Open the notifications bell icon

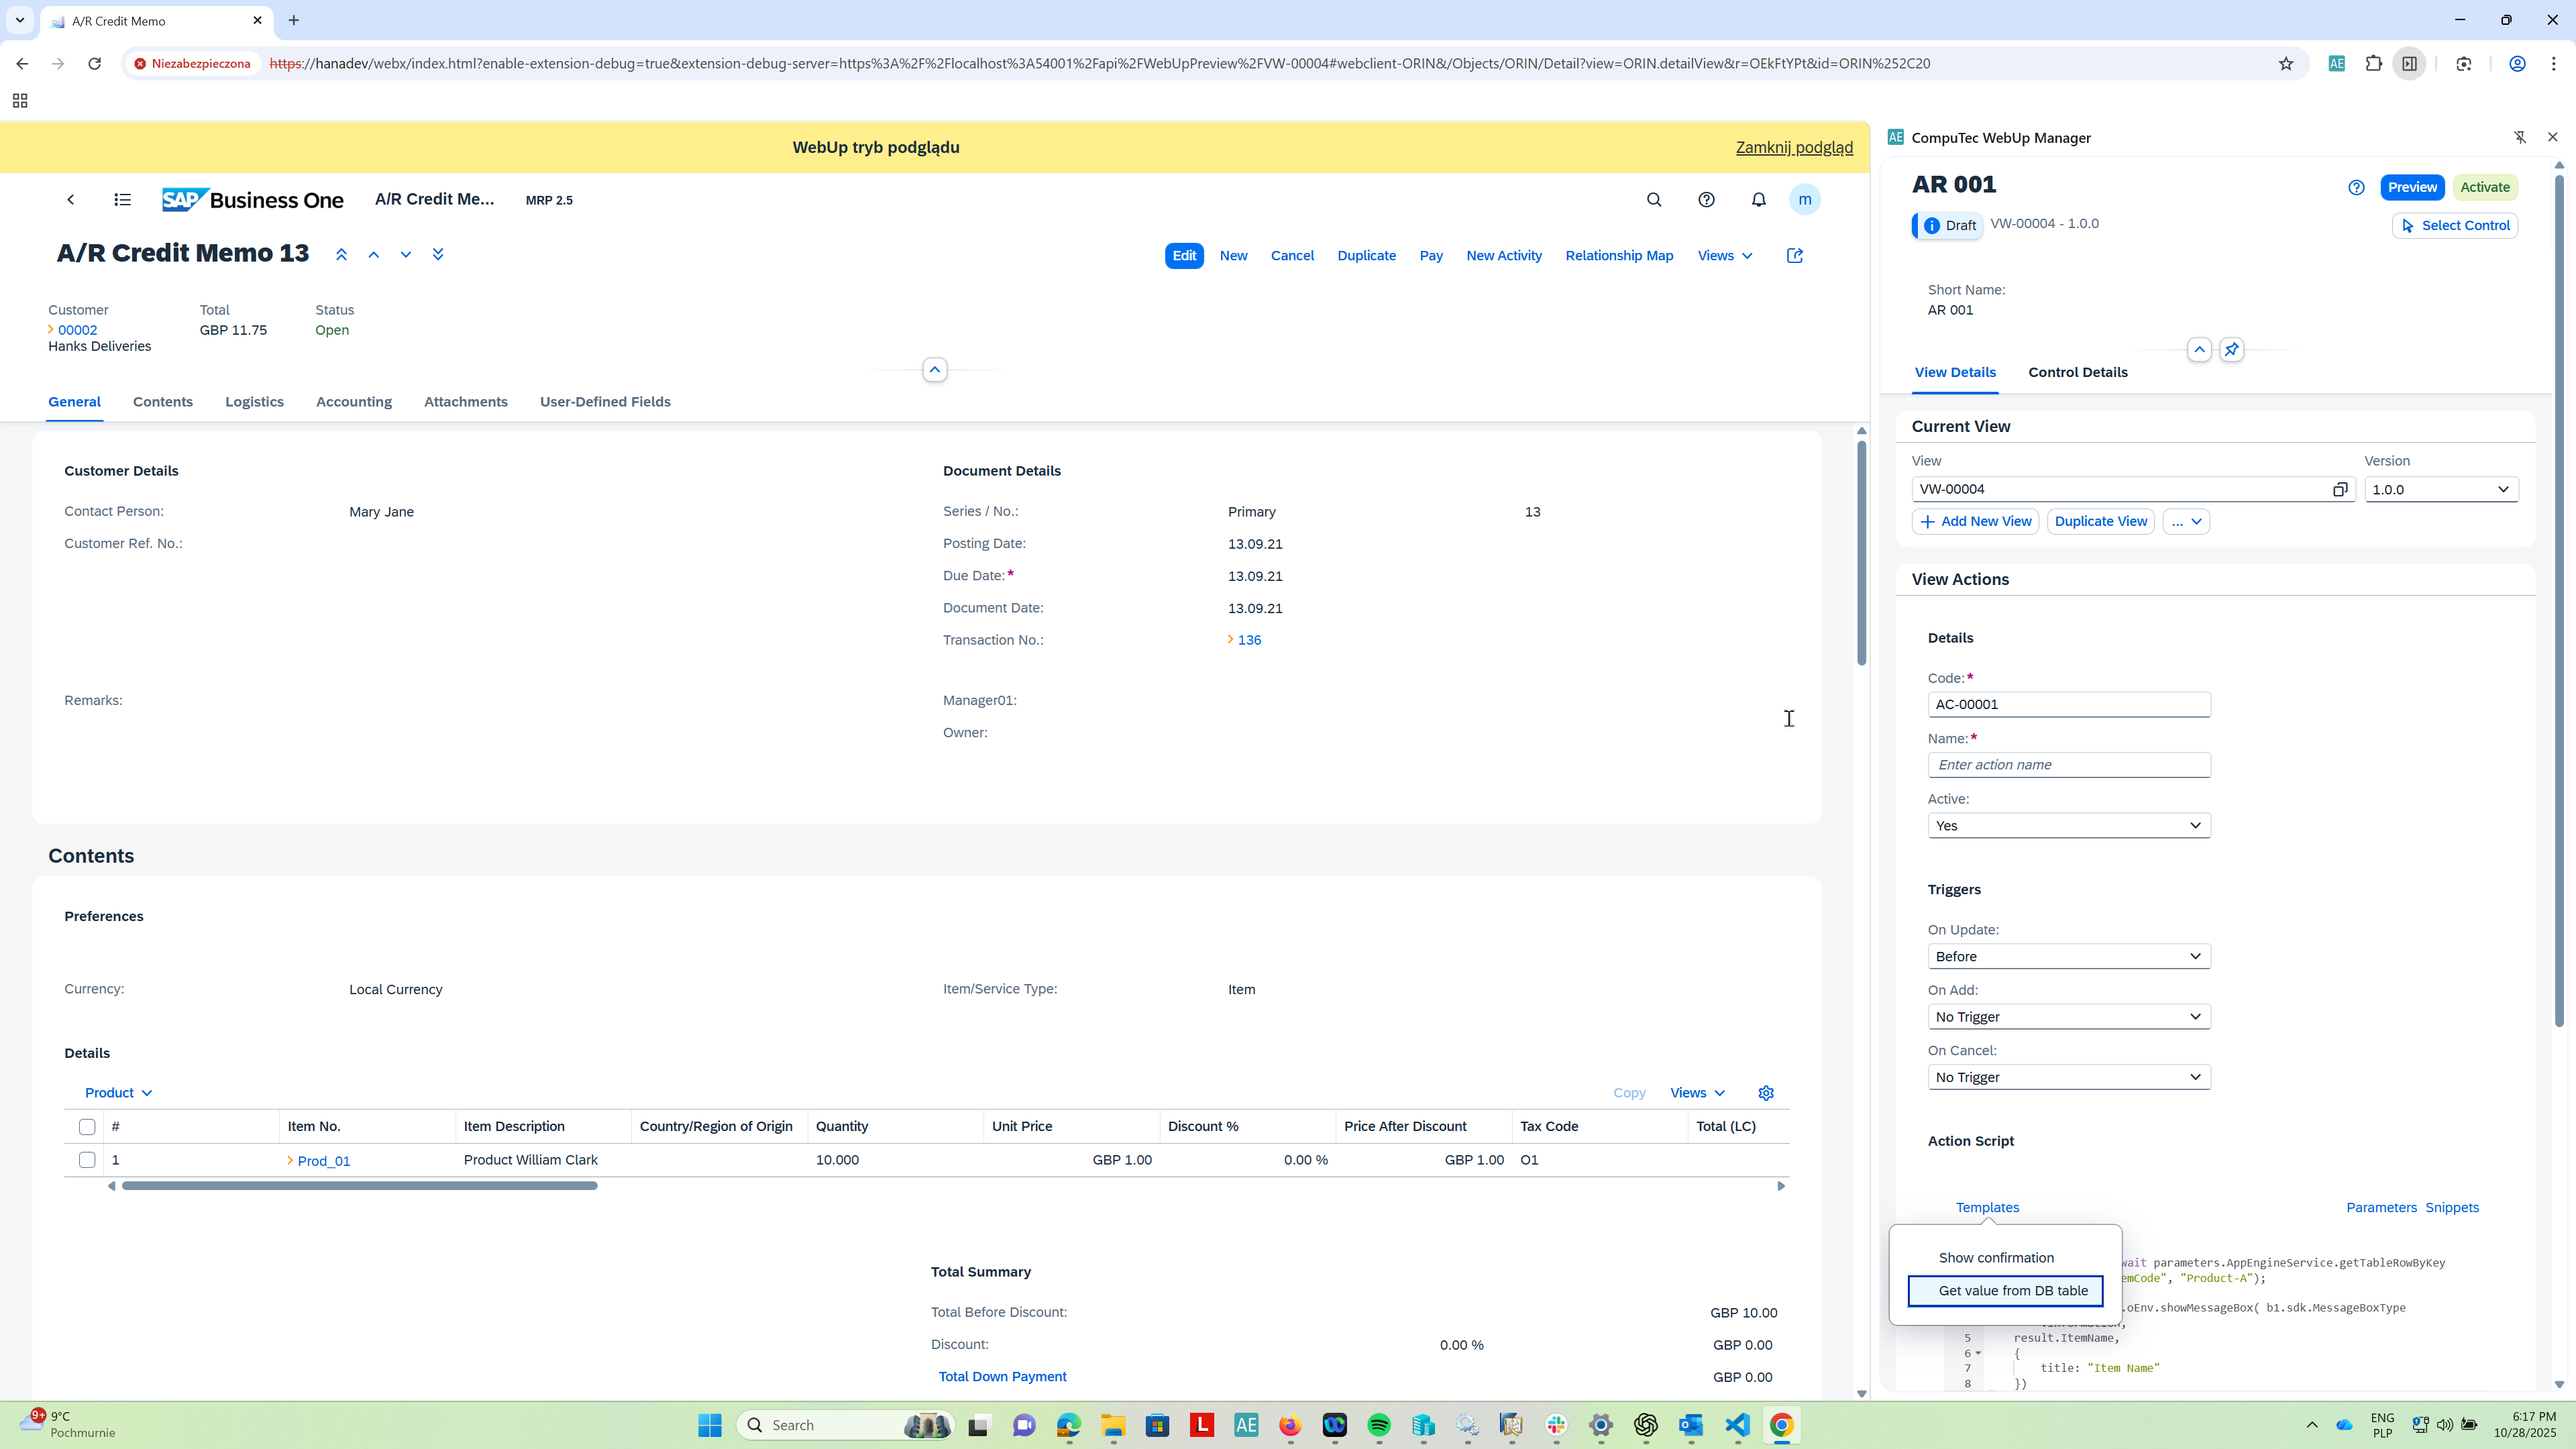click(x=1758, y=200)
